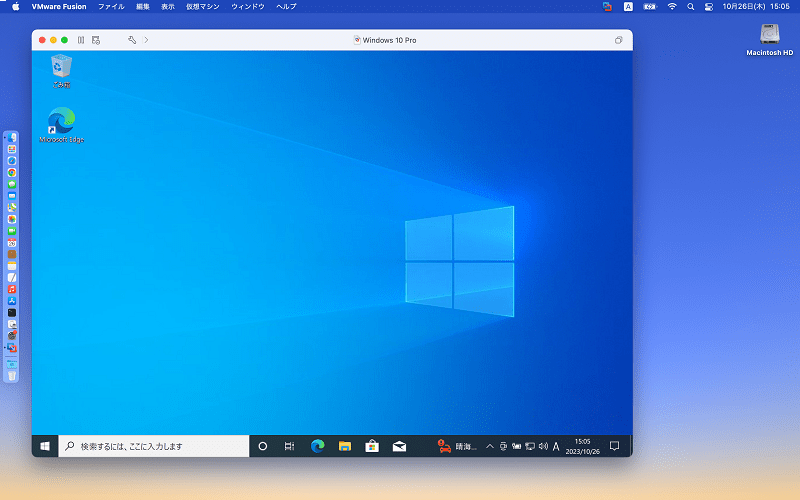Click the network tray icon in Windows
This screenshot has width=800, height=500.
coord(530,446)
